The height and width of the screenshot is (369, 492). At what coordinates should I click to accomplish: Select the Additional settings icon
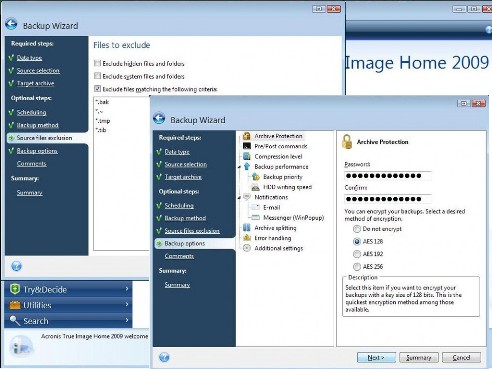[x=247, y=248]
